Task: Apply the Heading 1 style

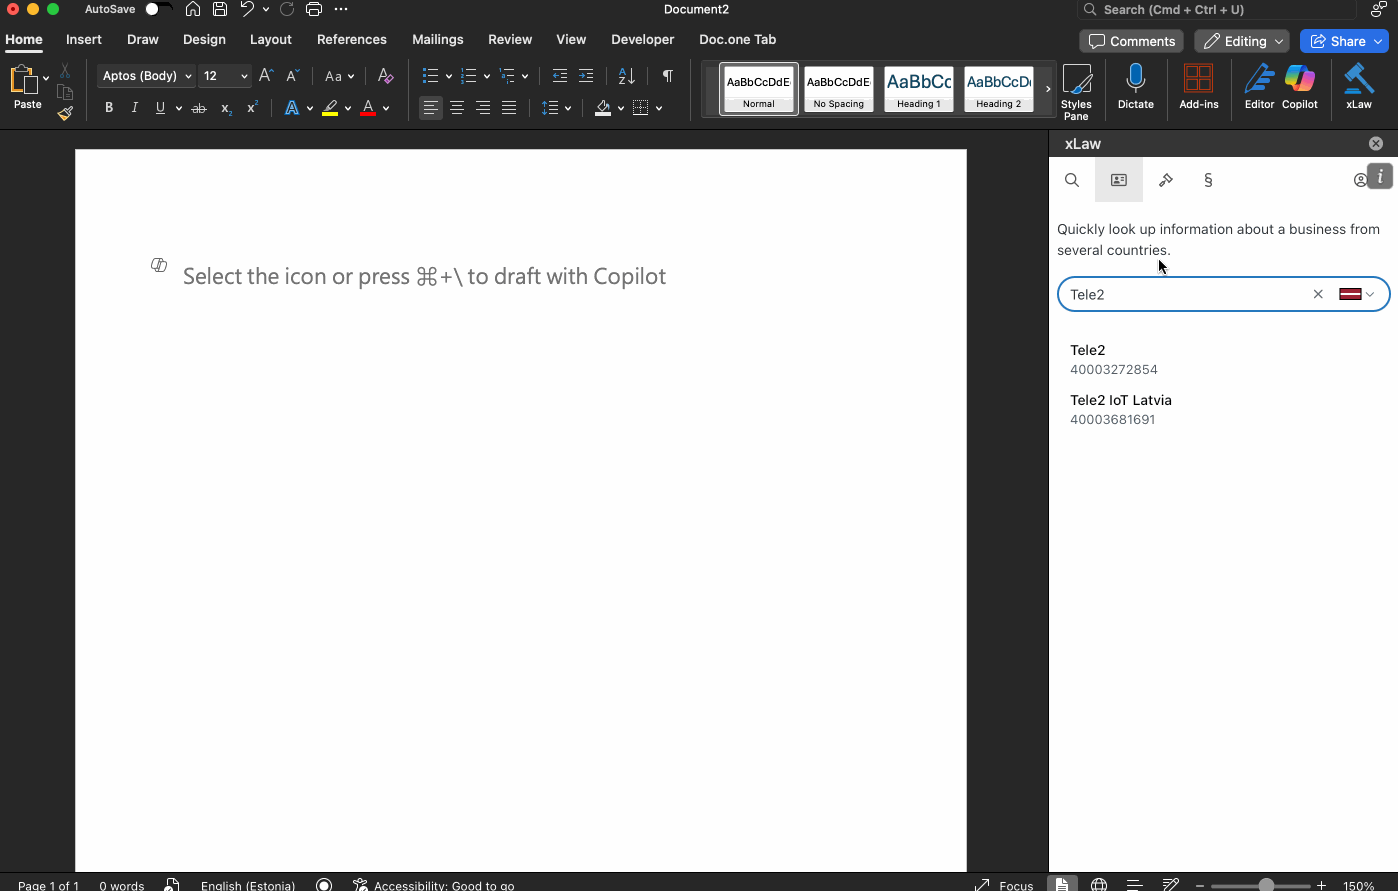Action: (x=919, y=89)
